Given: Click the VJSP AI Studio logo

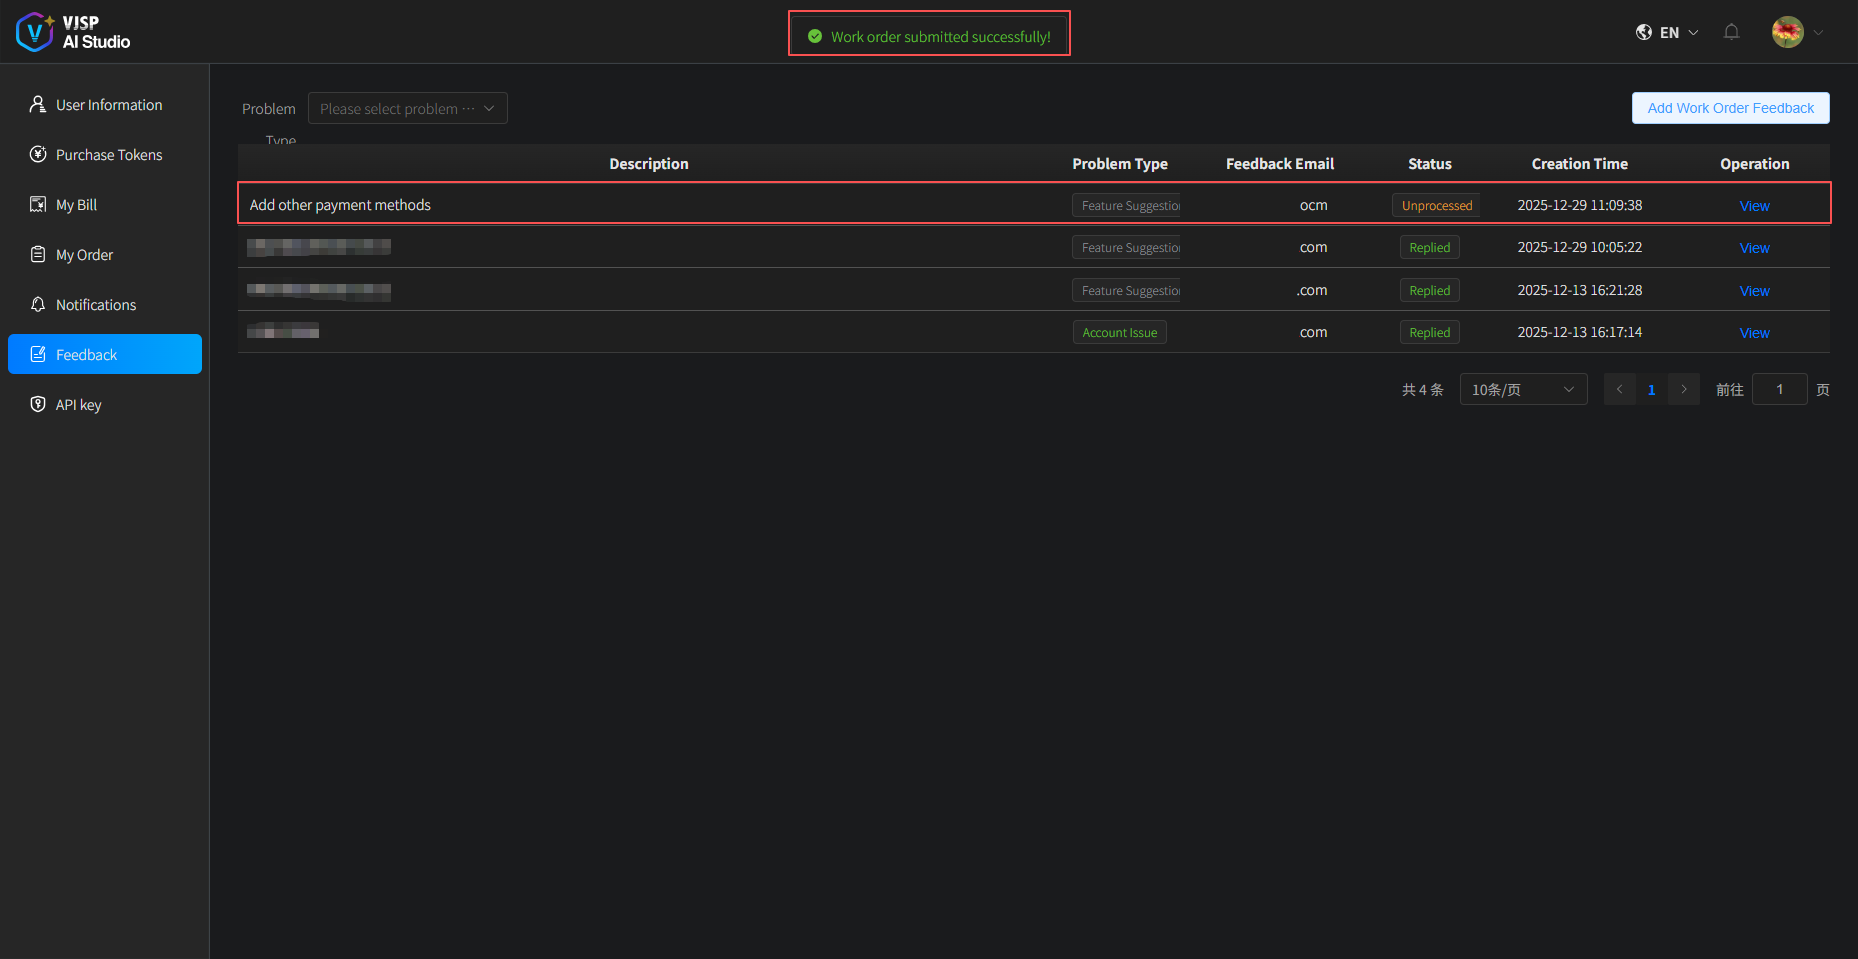Looking at the screenshot, I should 73,32.
